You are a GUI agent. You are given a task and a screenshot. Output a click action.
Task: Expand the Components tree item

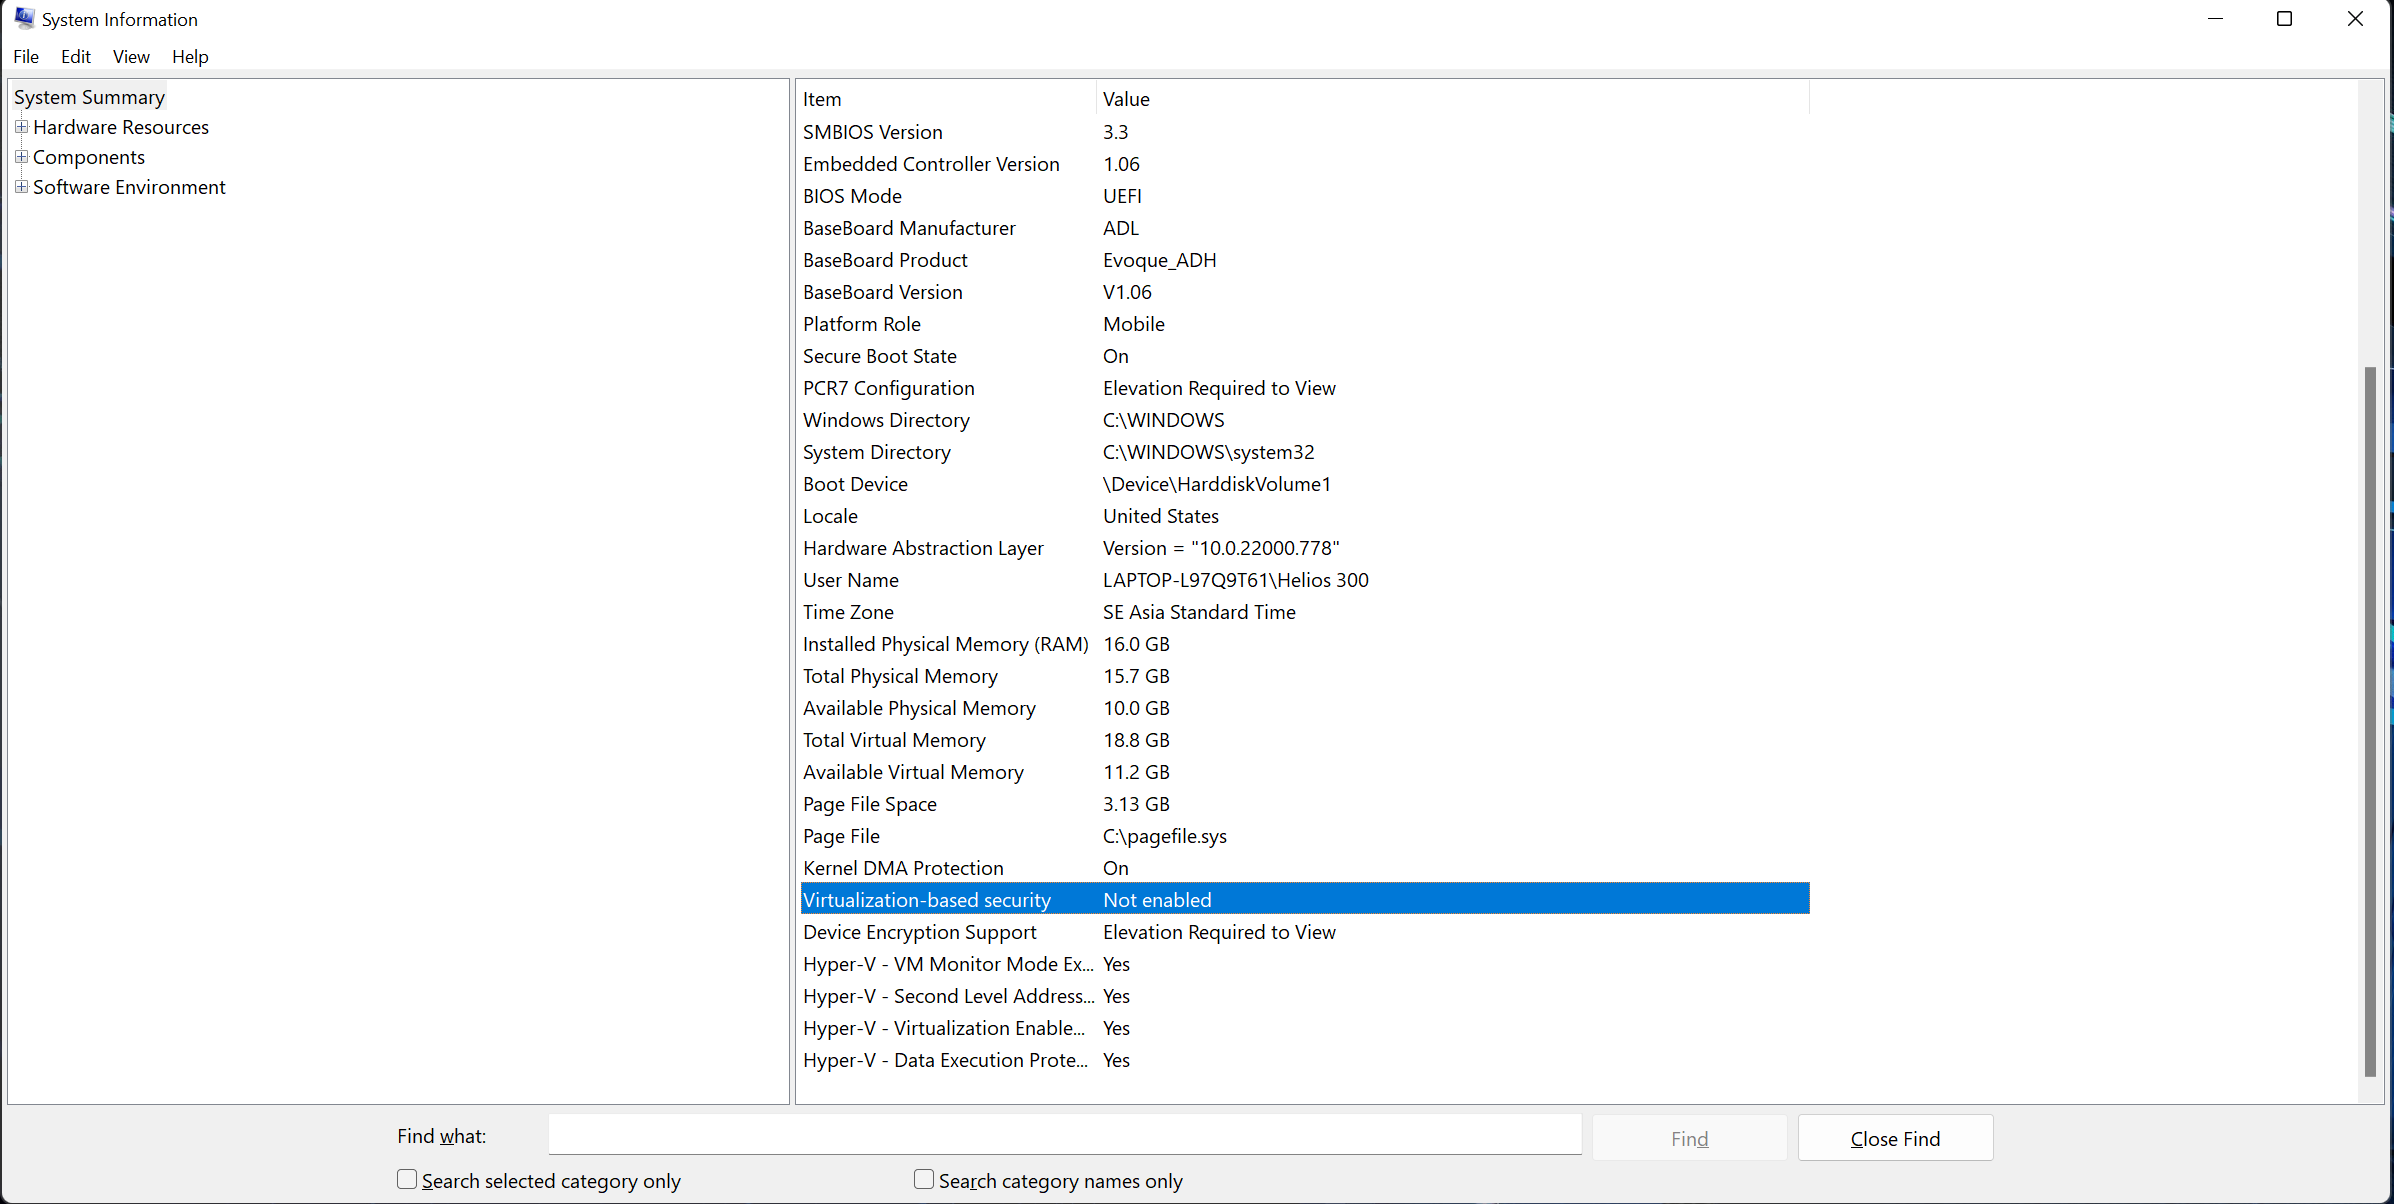23,157
